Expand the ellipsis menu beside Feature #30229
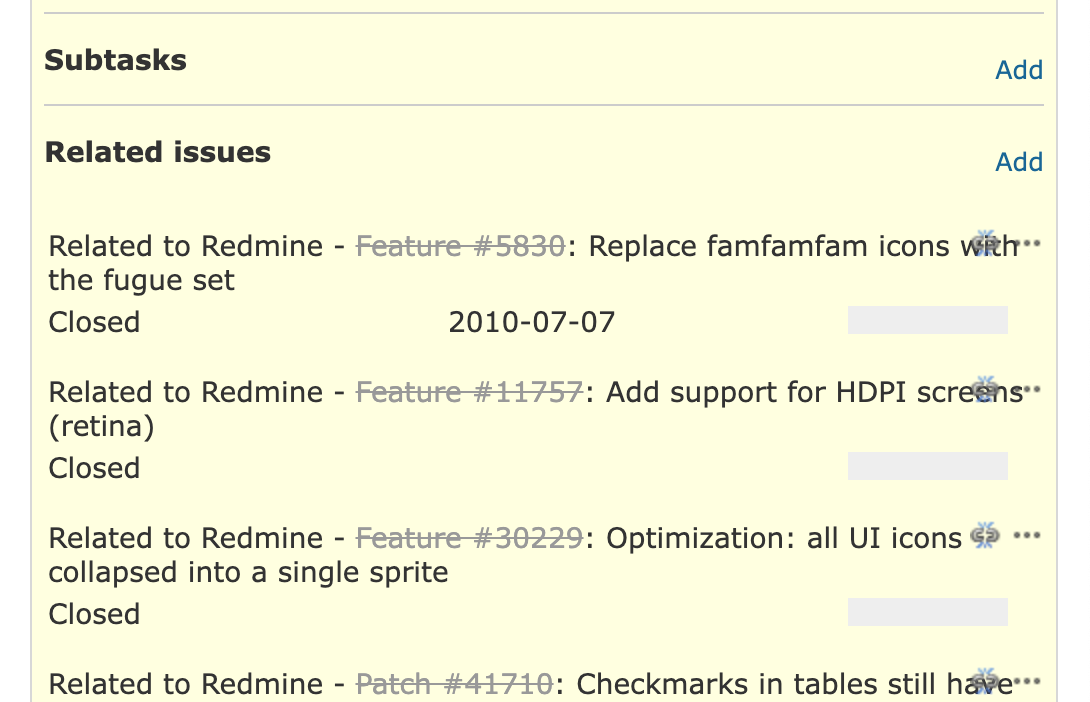 (x=1027, y=535)
